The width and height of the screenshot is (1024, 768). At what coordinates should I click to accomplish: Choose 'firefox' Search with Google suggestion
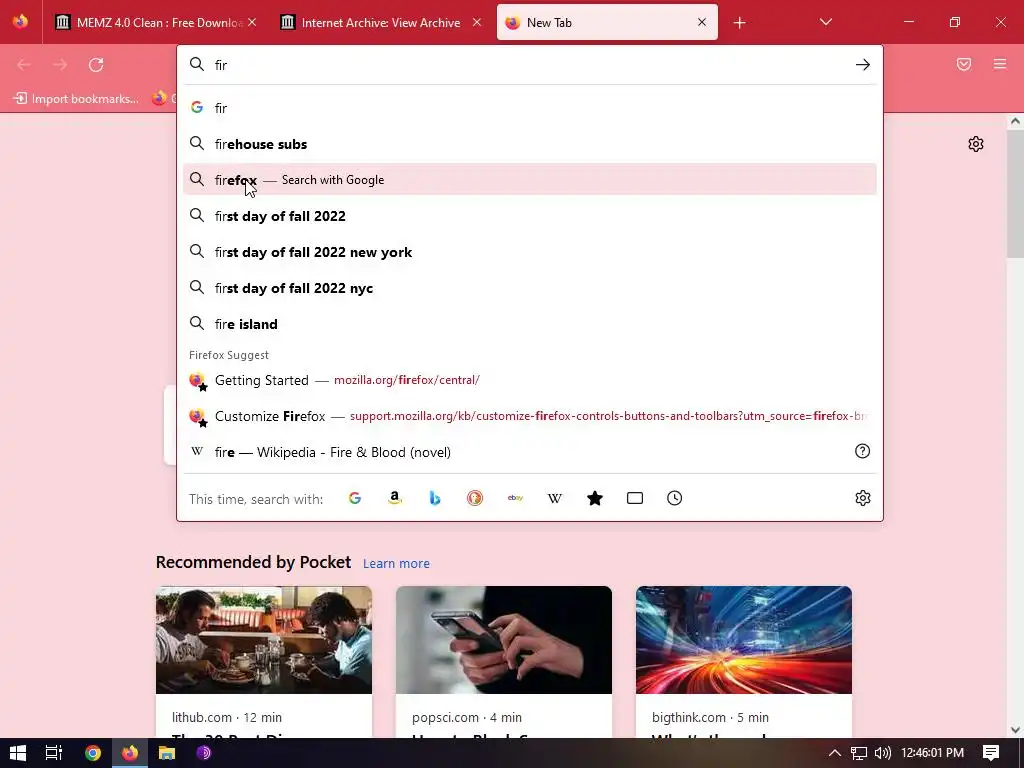[x=530, y=180]
